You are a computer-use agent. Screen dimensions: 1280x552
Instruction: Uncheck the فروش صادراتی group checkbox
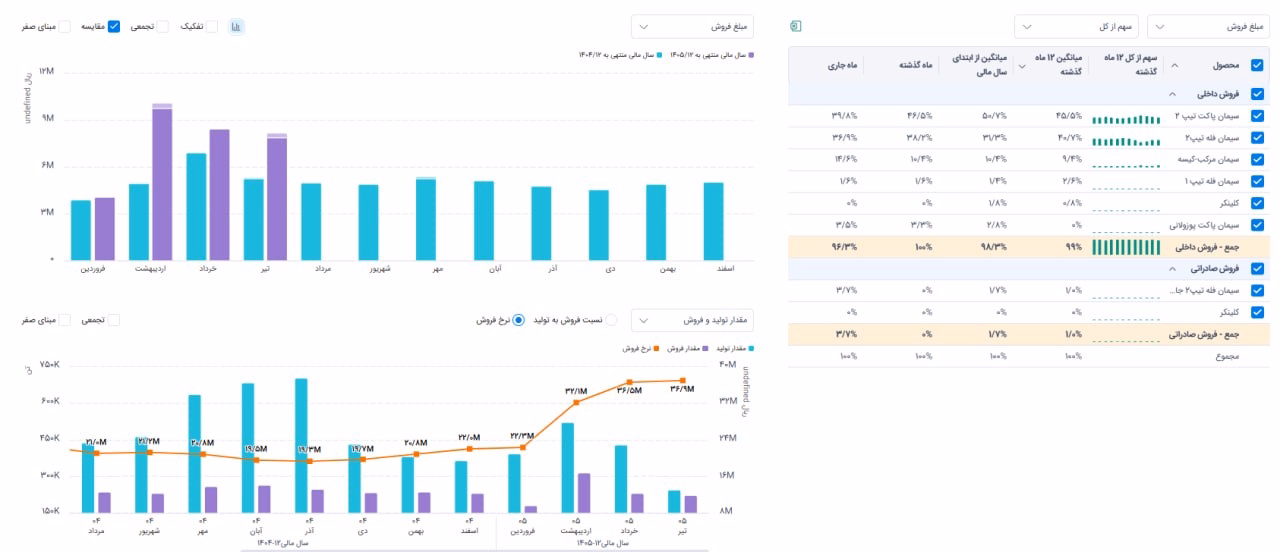point(1257,268)
